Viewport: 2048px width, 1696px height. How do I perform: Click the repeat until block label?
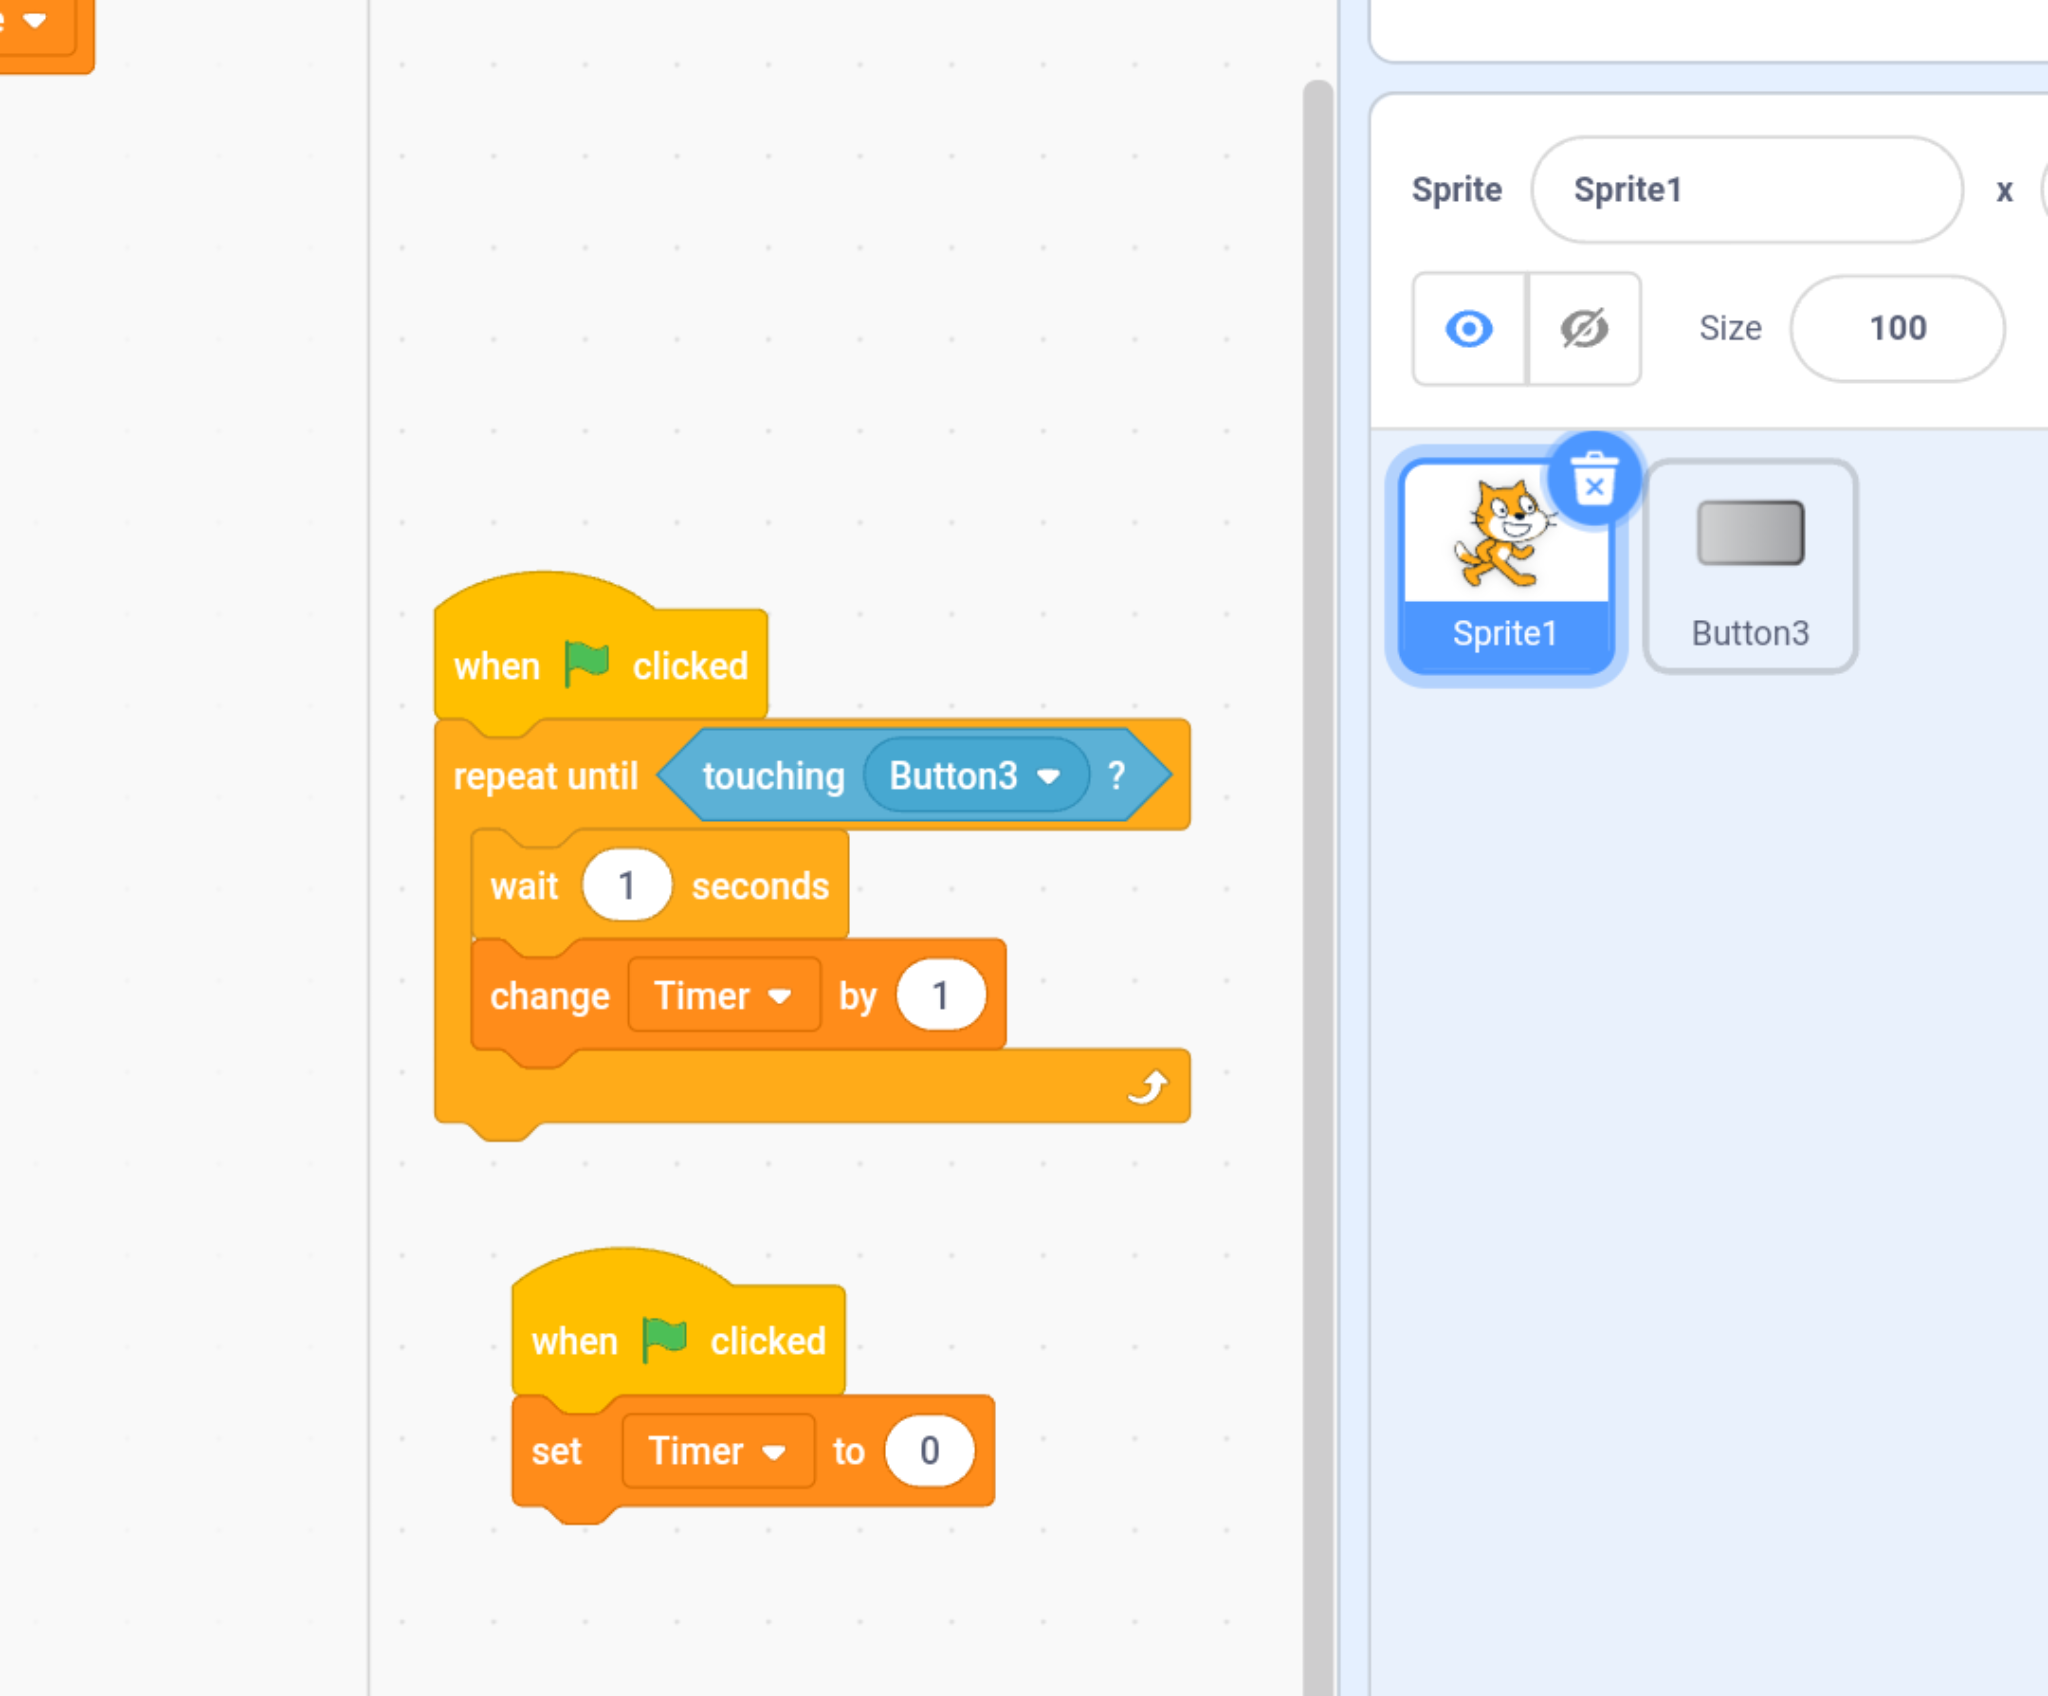coord(545,777)
